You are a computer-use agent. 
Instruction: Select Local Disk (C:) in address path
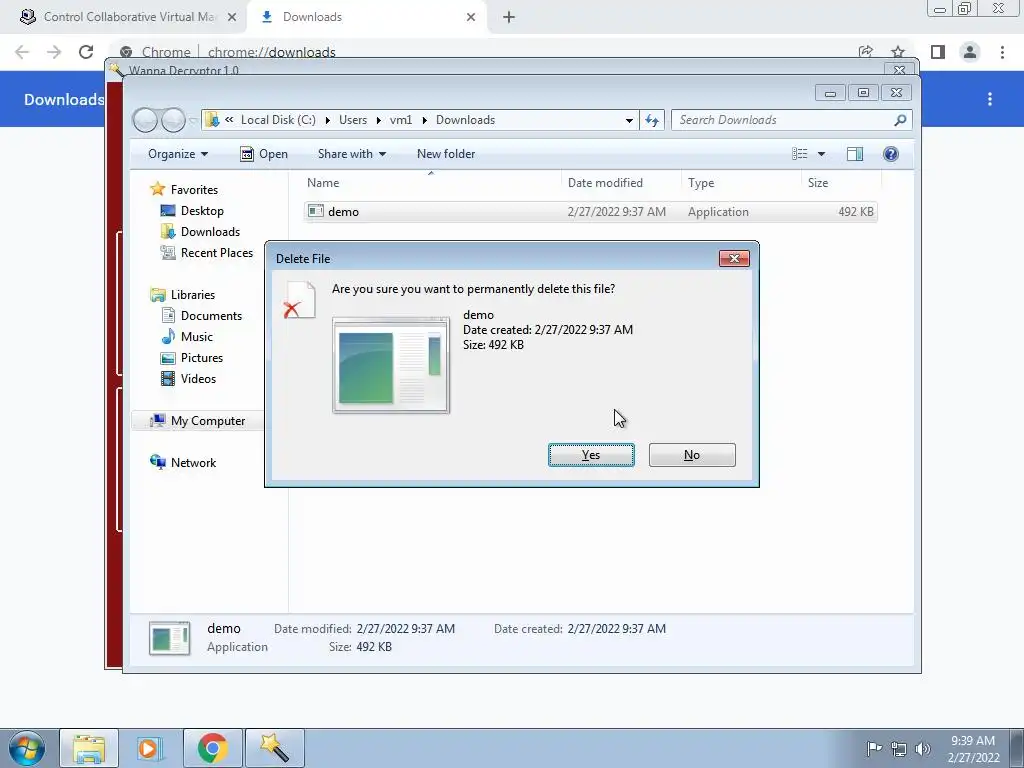tap(278, 120)
